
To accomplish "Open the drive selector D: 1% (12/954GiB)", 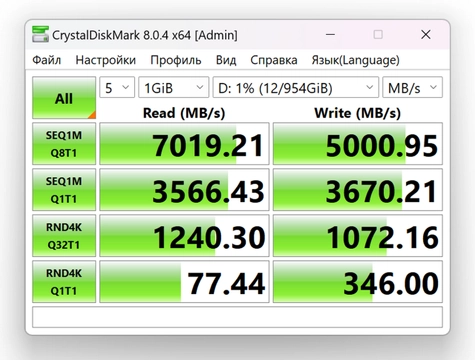I will (296, 88).
